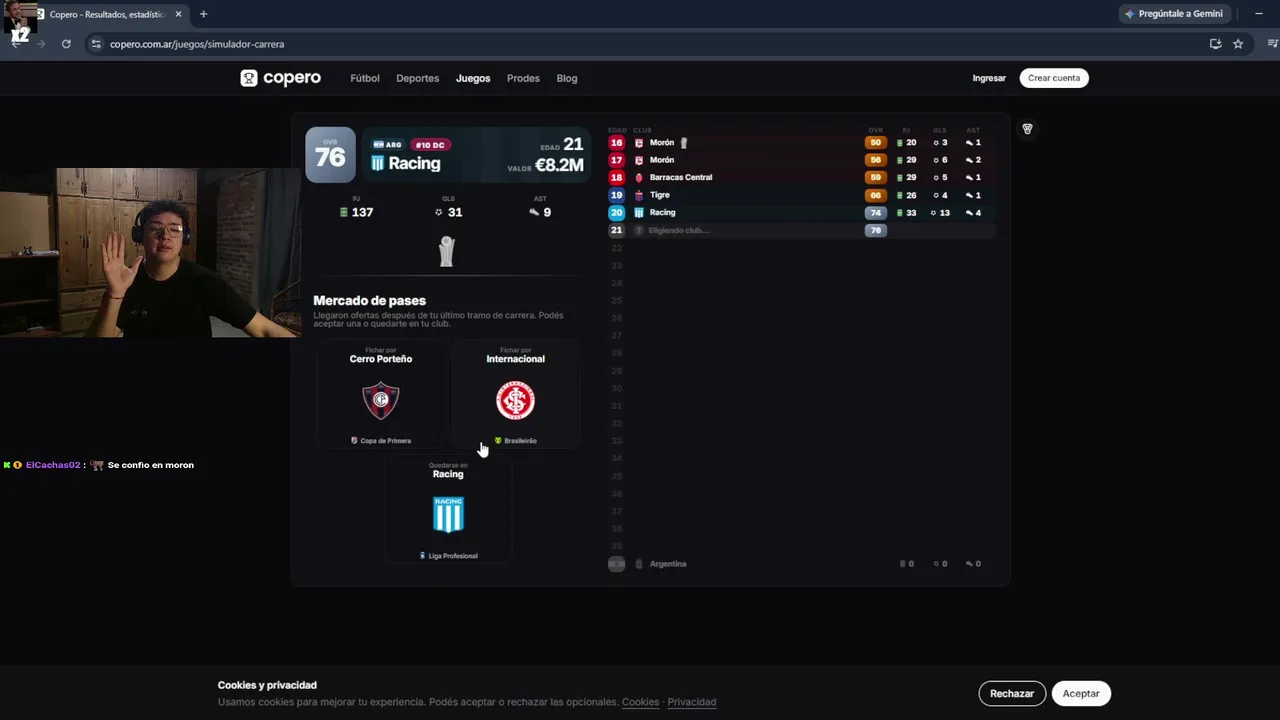Select the Tigre career row
Viewport: 1280px width, 720px height.
[x=802, y=195]
